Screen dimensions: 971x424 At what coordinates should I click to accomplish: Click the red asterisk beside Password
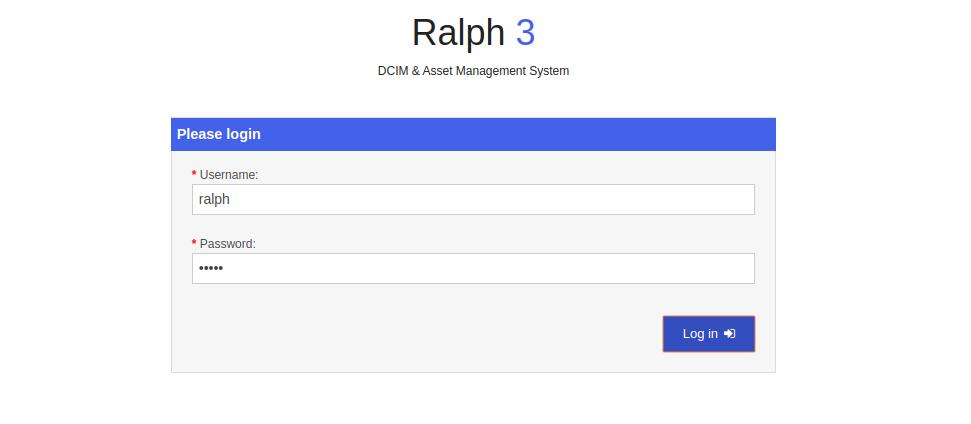194,244
